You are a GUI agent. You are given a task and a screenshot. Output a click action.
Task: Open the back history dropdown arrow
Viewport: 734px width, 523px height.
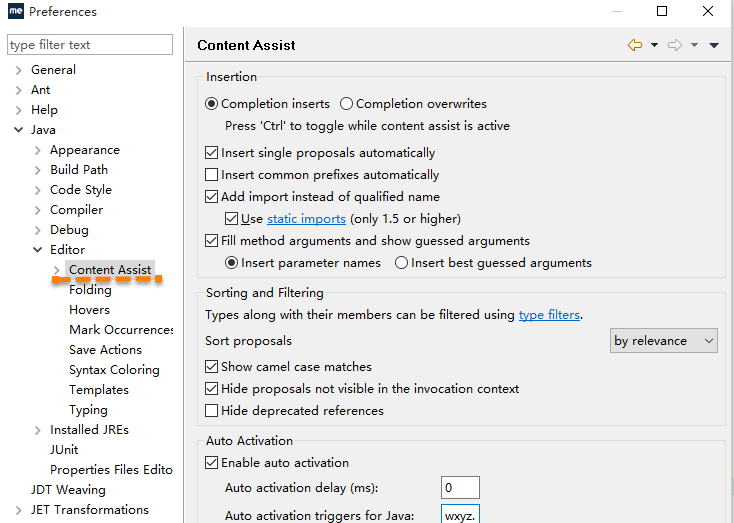click(654, 45)
